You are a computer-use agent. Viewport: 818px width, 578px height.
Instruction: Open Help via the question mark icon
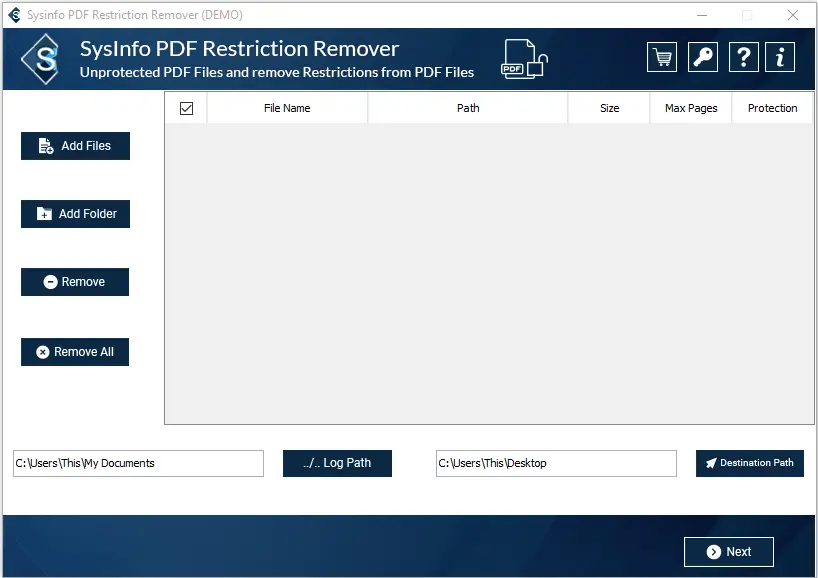point(743,57)
